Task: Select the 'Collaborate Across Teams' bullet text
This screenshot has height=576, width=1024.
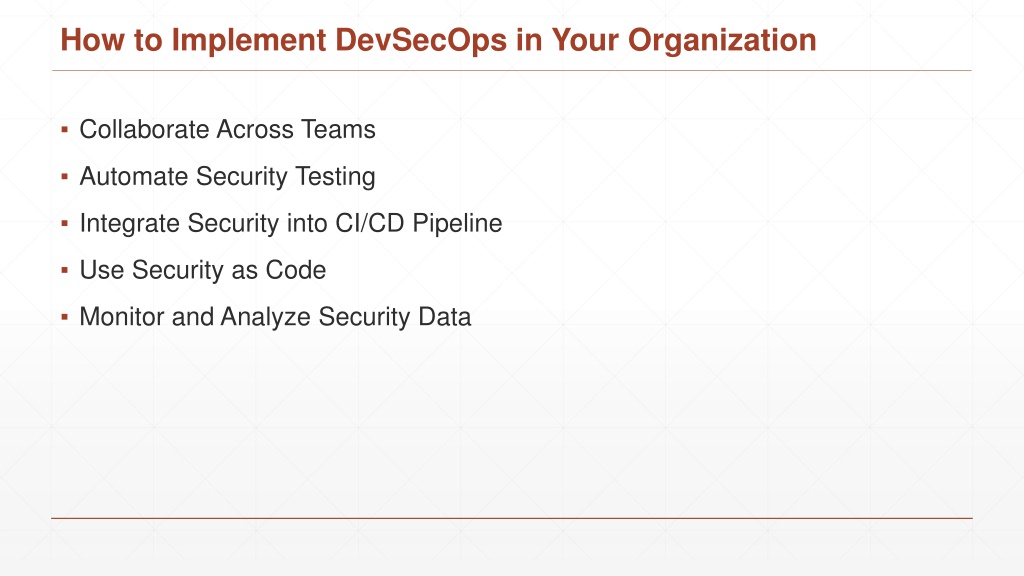Action: click(x=227, y=129)
